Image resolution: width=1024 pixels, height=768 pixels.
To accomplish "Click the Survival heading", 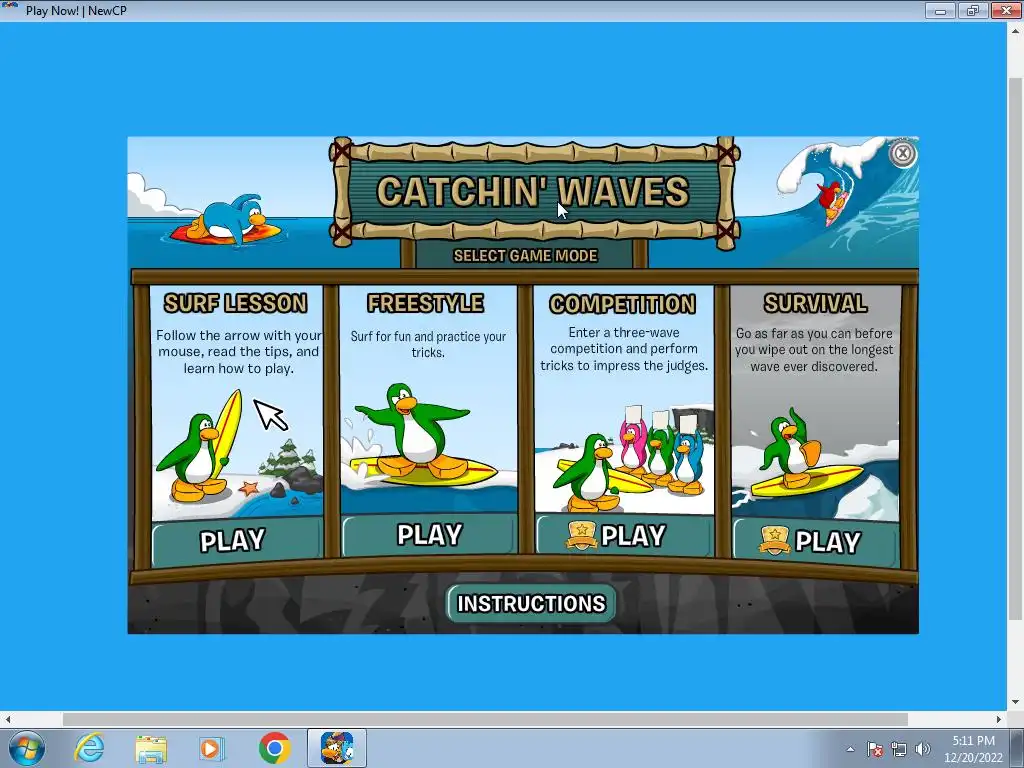I will (815, 303).
